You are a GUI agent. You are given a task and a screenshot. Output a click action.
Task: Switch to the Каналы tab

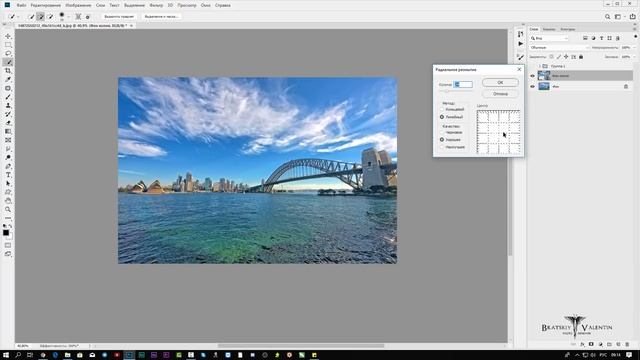(549, 29)
